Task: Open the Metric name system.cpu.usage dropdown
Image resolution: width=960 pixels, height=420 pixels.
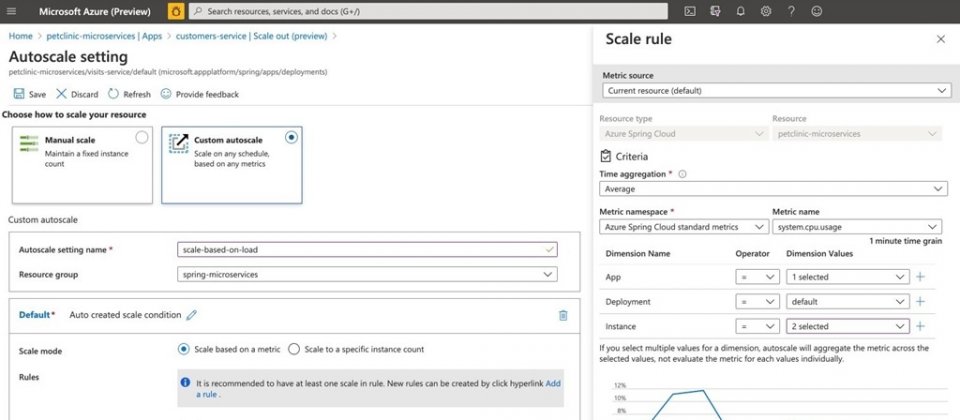Action: click(x=857, y=227)
